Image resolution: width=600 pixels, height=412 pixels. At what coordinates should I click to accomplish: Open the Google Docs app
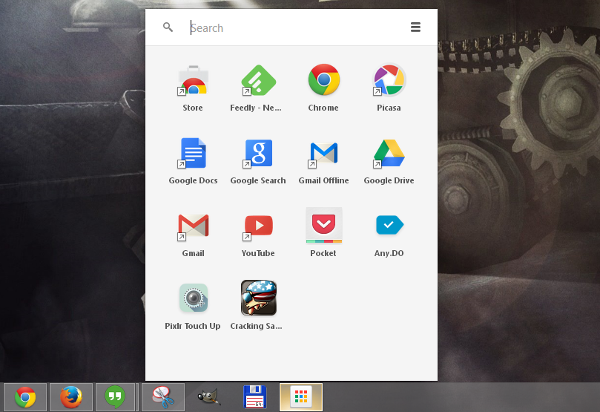pos(193,153)
